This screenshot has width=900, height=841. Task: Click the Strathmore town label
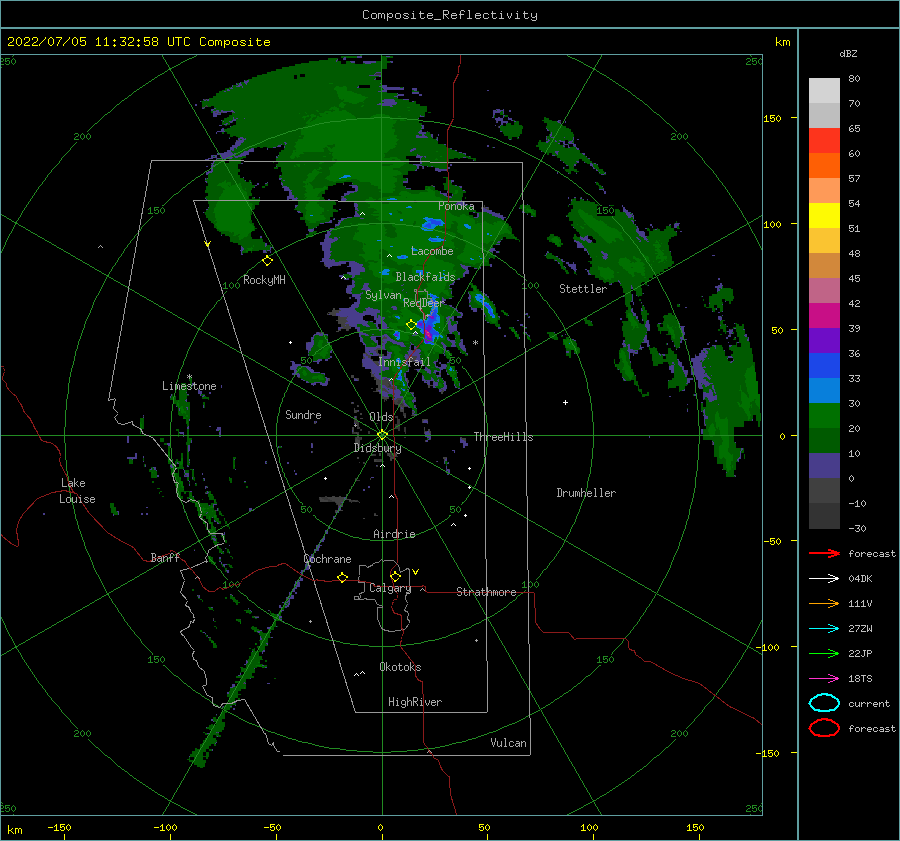486,592
